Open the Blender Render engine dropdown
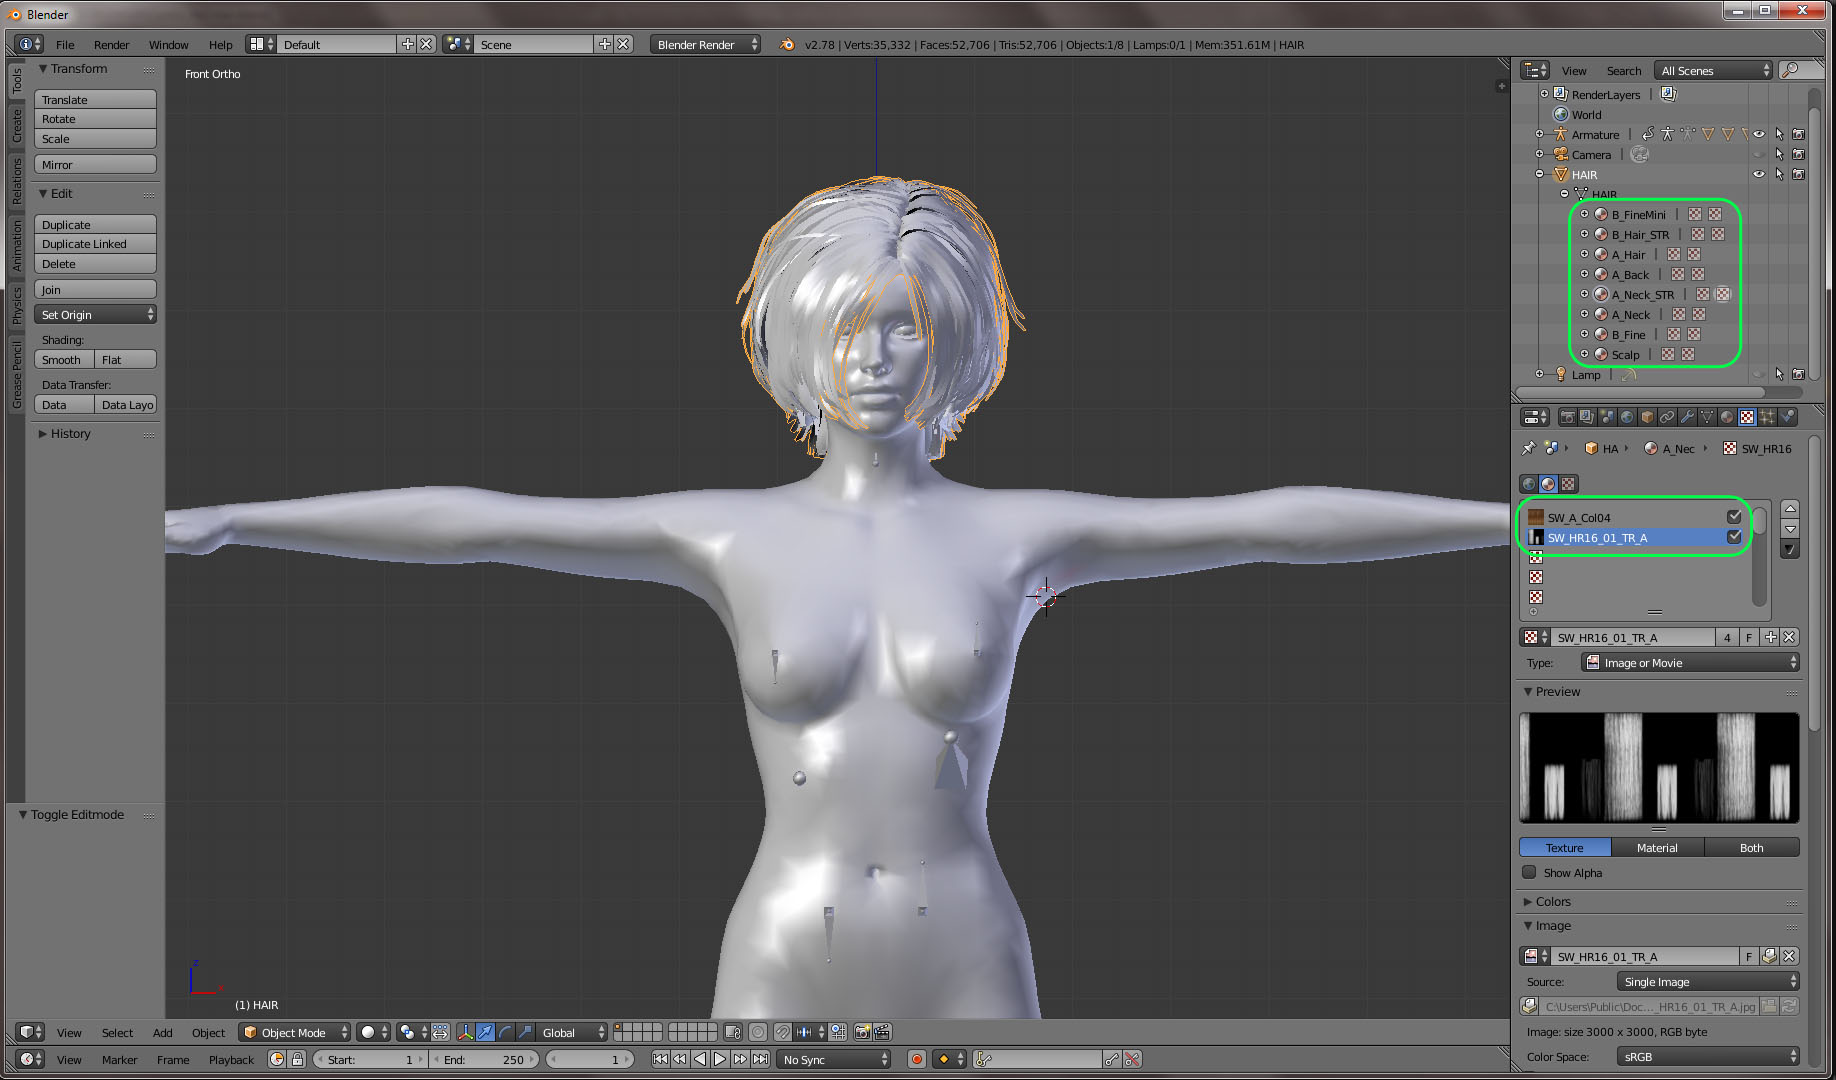1836x1080 pixels. pyautogui.click(x=705, y=44)
